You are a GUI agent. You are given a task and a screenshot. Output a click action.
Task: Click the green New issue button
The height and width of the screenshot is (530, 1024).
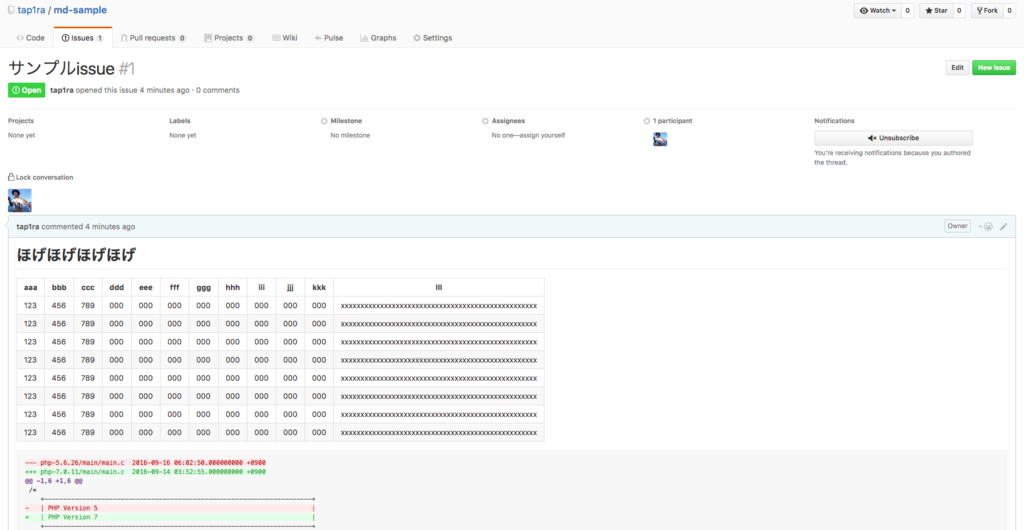pos(994,68)
